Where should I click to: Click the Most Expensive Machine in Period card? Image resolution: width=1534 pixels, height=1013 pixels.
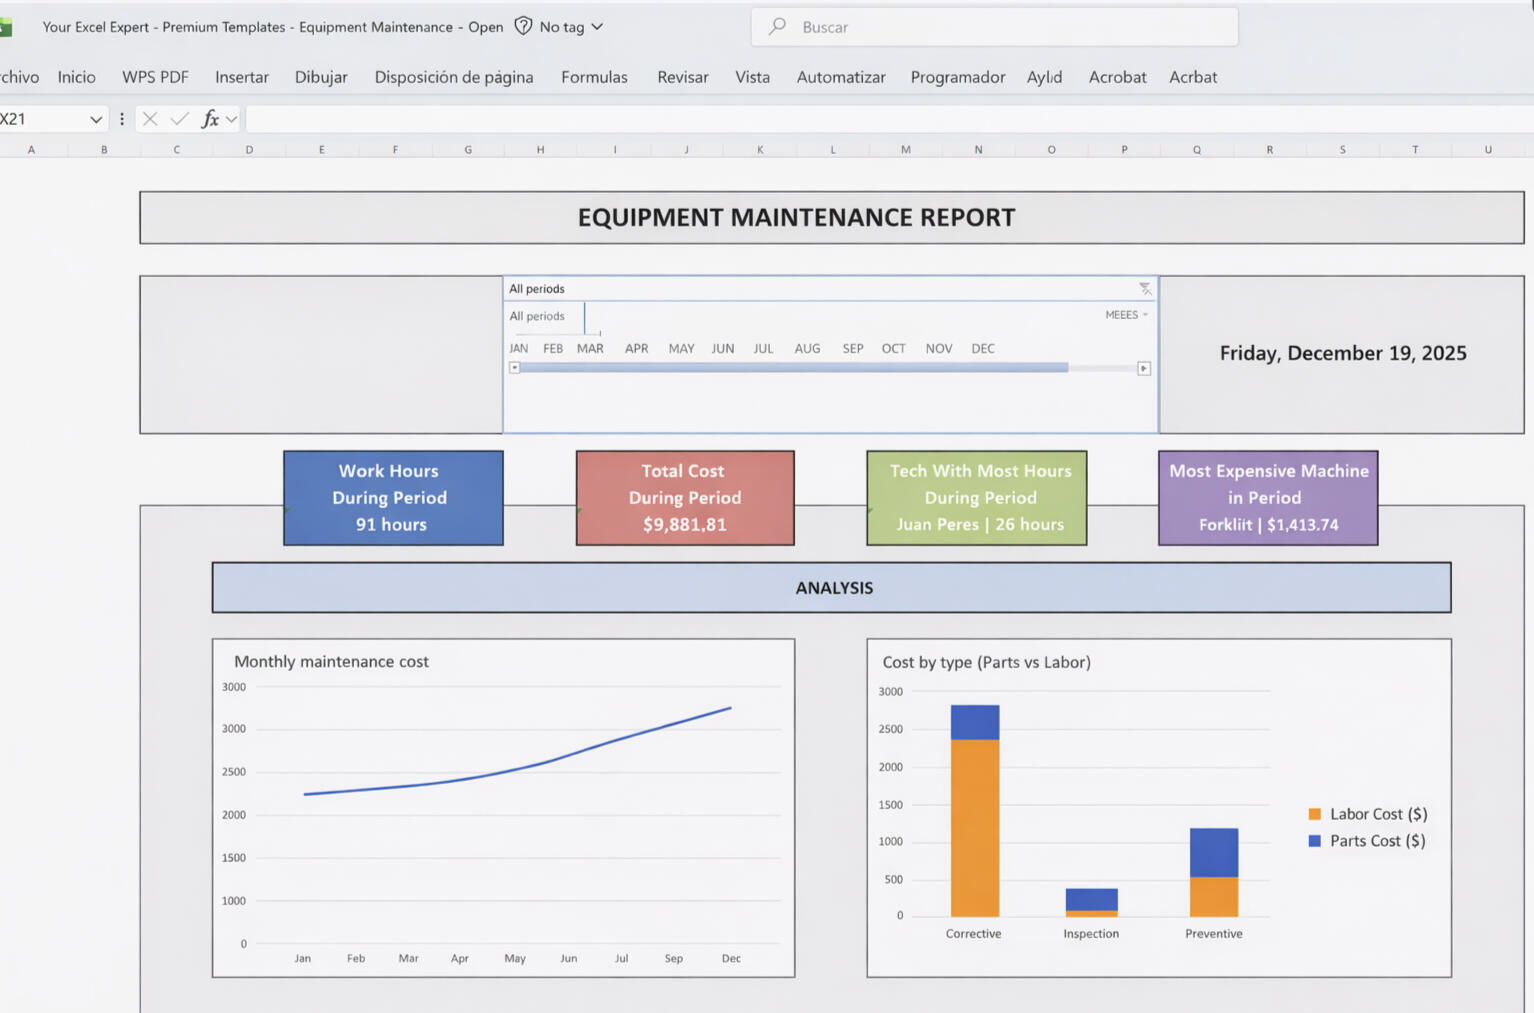click(x=1267, y=497)
